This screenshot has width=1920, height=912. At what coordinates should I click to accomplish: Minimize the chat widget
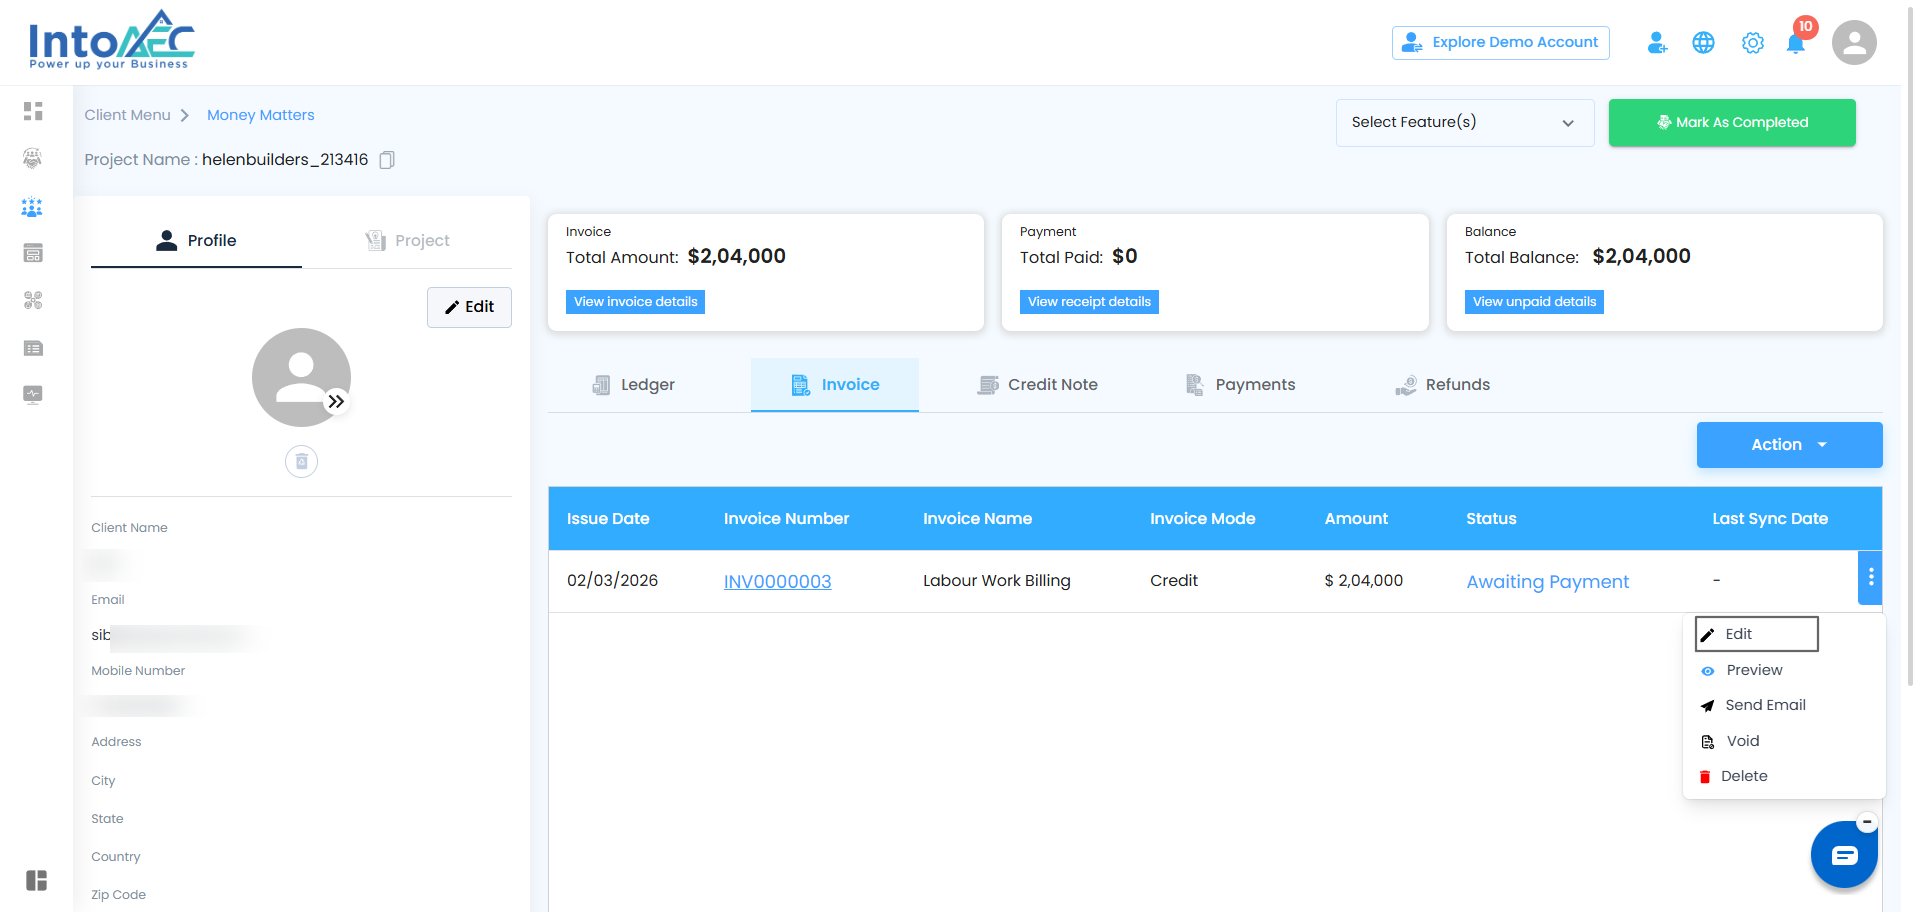pos(1866,822)
